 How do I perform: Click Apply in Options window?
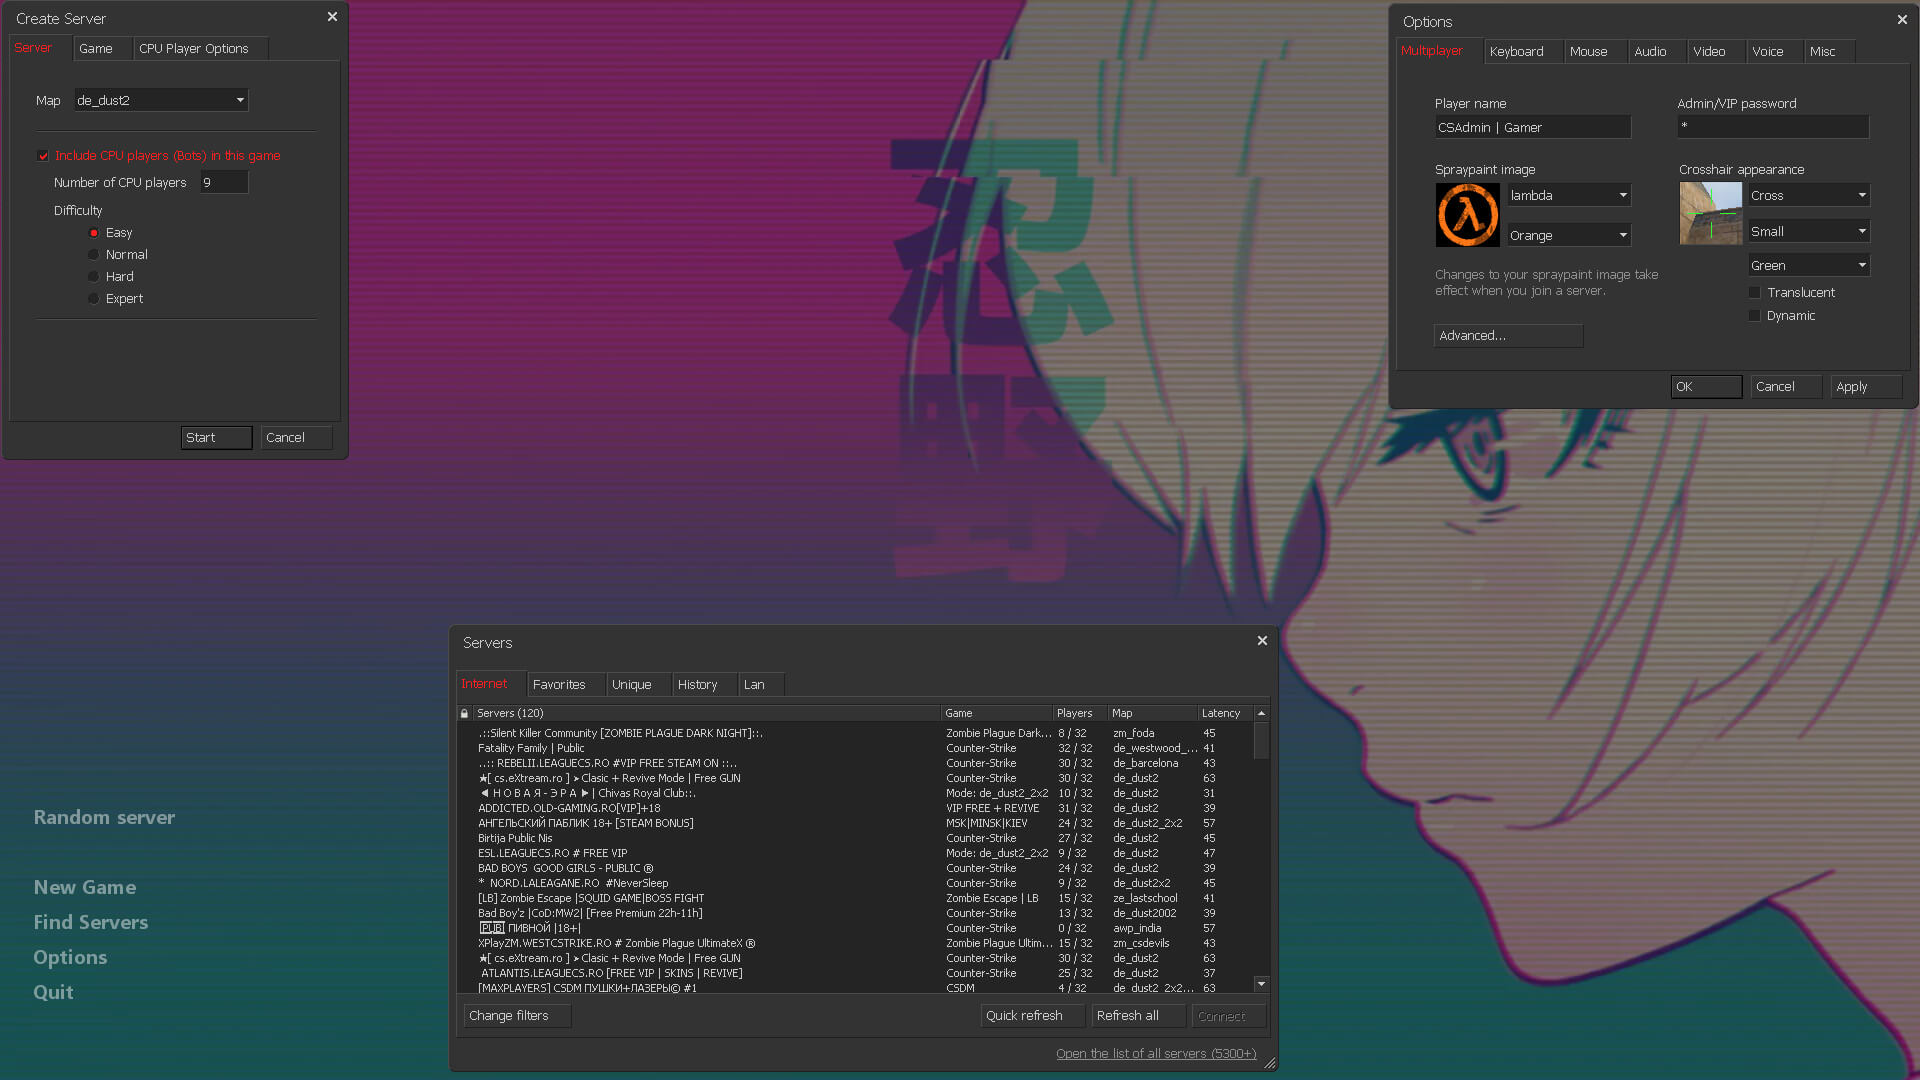1867,387
